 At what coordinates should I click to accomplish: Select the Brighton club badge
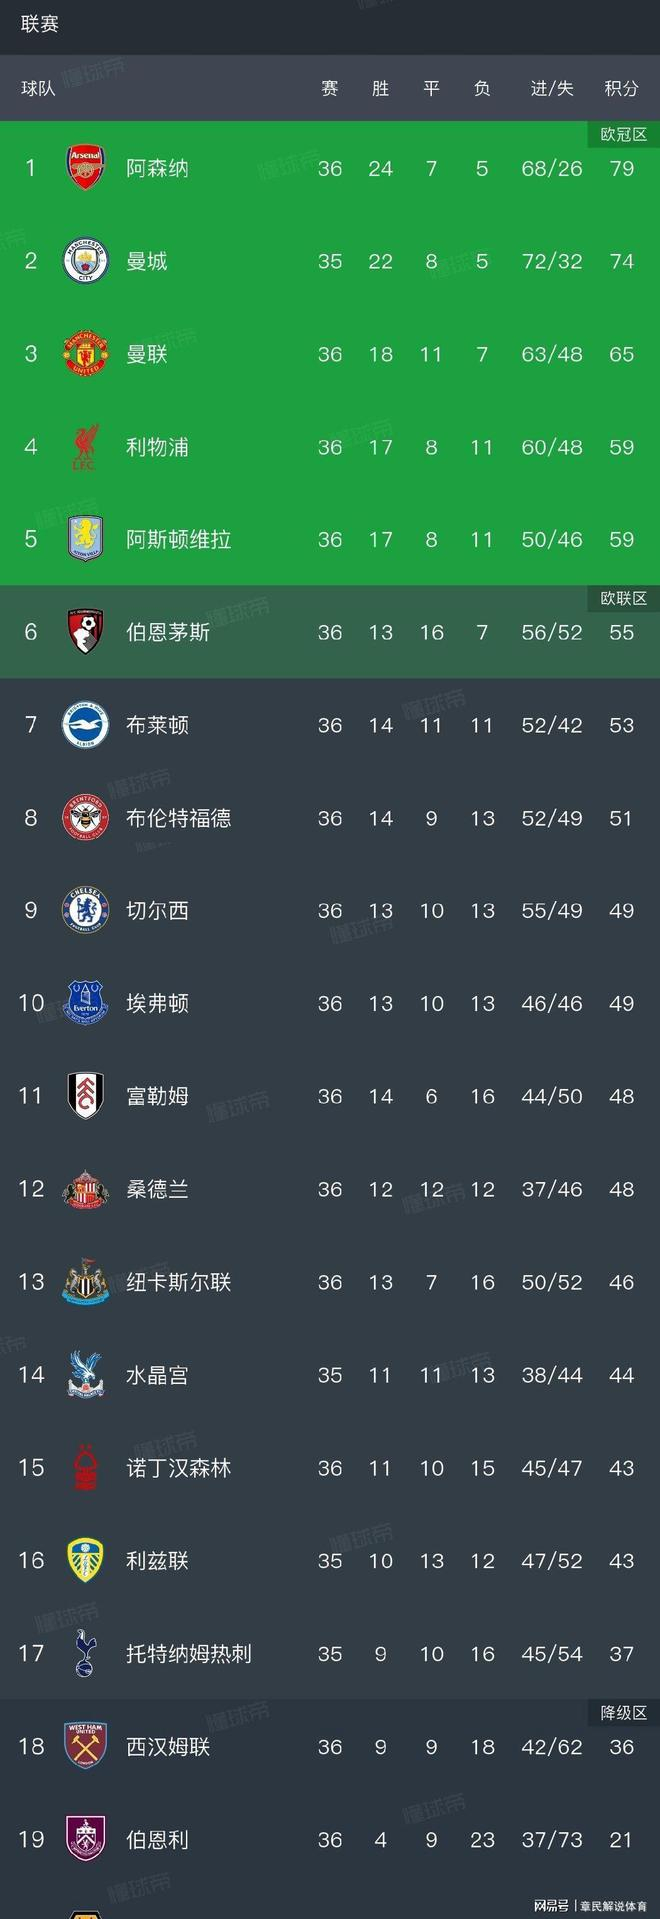(x=85, y=725)
